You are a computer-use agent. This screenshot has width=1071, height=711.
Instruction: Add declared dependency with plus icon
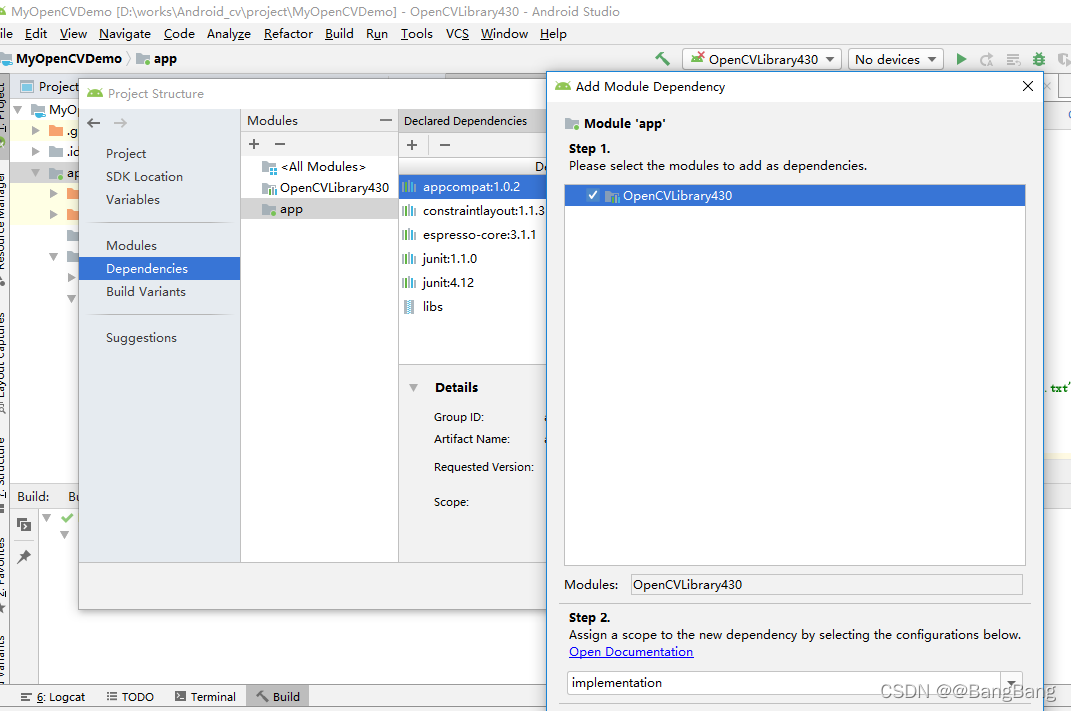coord(412,145)
